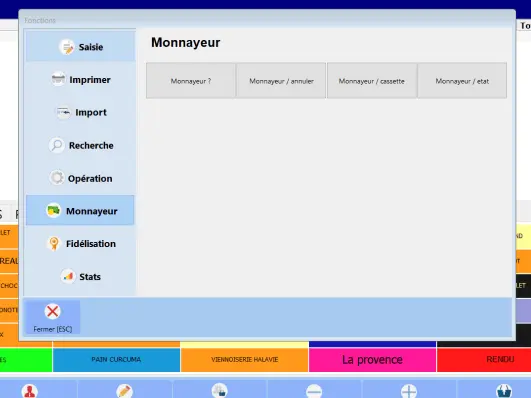
Task: Click the pink La provence tile
Action: click(372, 360)
